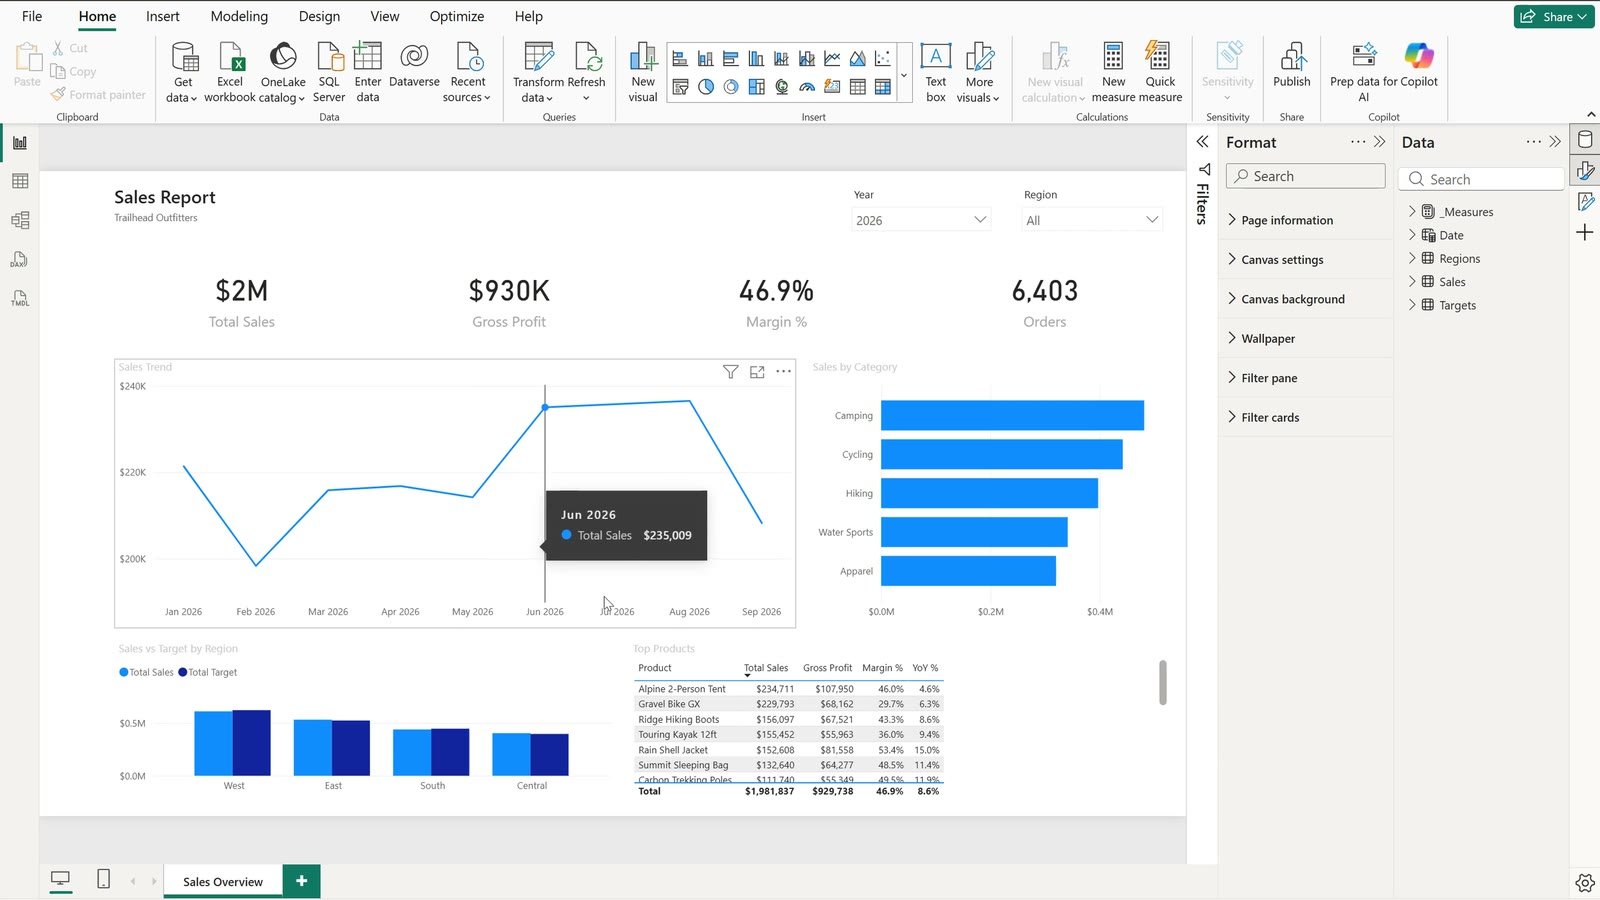Open More options on Sales Trend visual
1600x900 pixels.
(784, 372)
